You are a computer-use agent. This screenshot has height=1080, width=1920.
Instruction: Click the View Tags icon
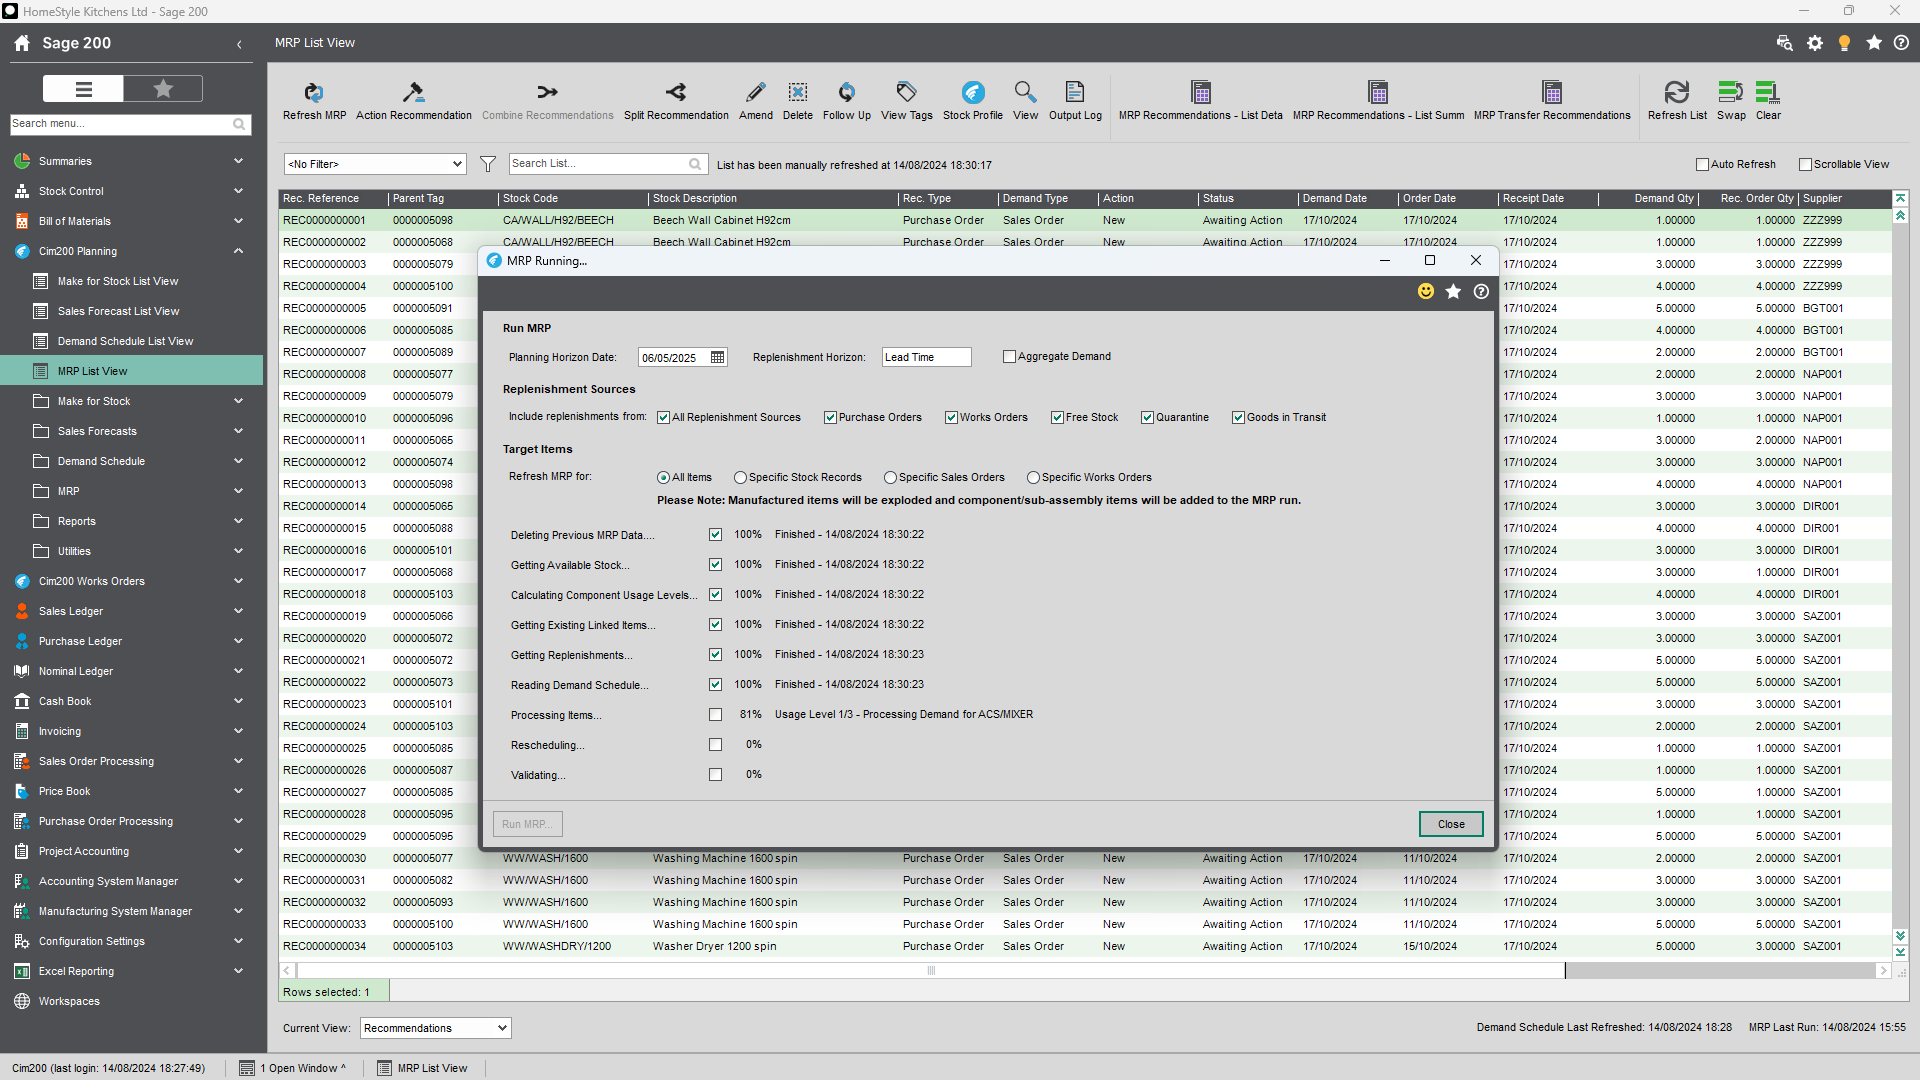click(906, 92)
